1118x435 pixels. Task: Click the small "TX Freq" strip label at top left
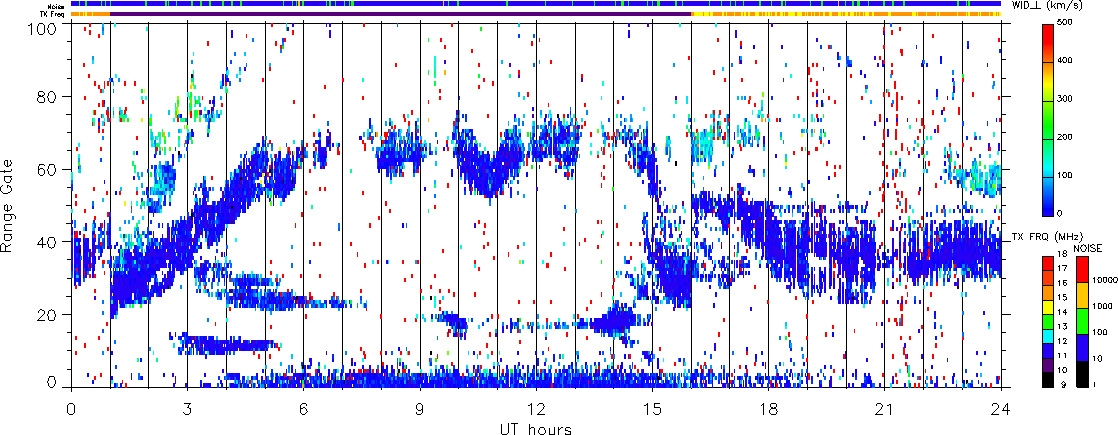coord(53,13)
